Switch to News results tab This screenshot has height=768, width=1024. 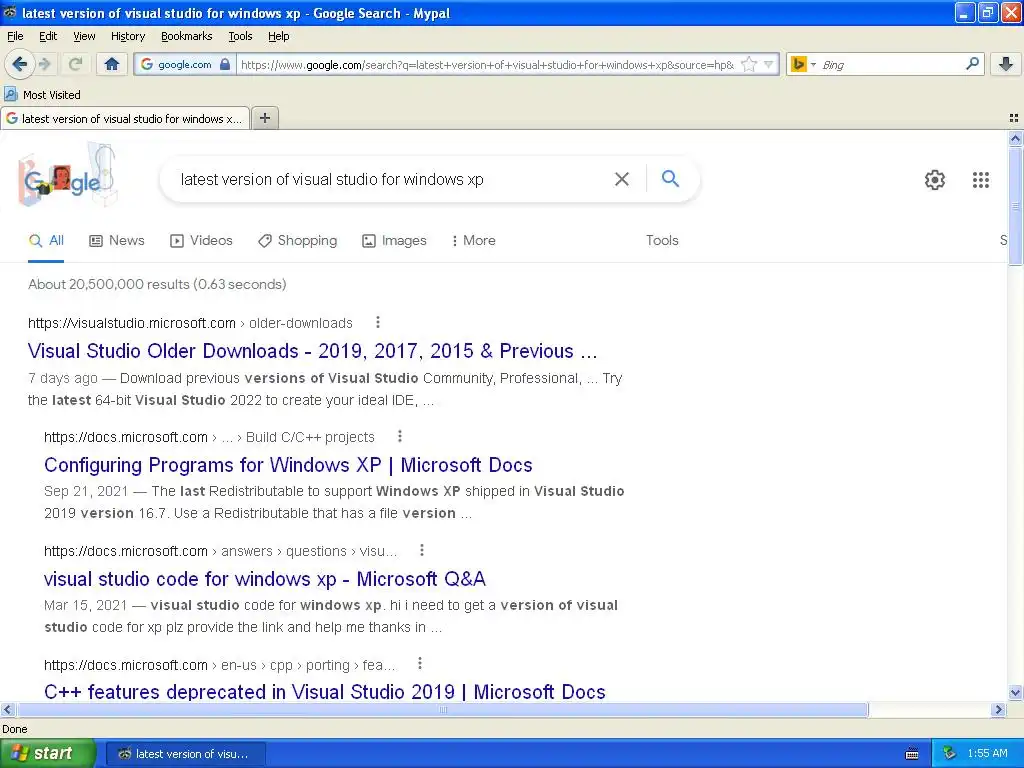point(117,240)
